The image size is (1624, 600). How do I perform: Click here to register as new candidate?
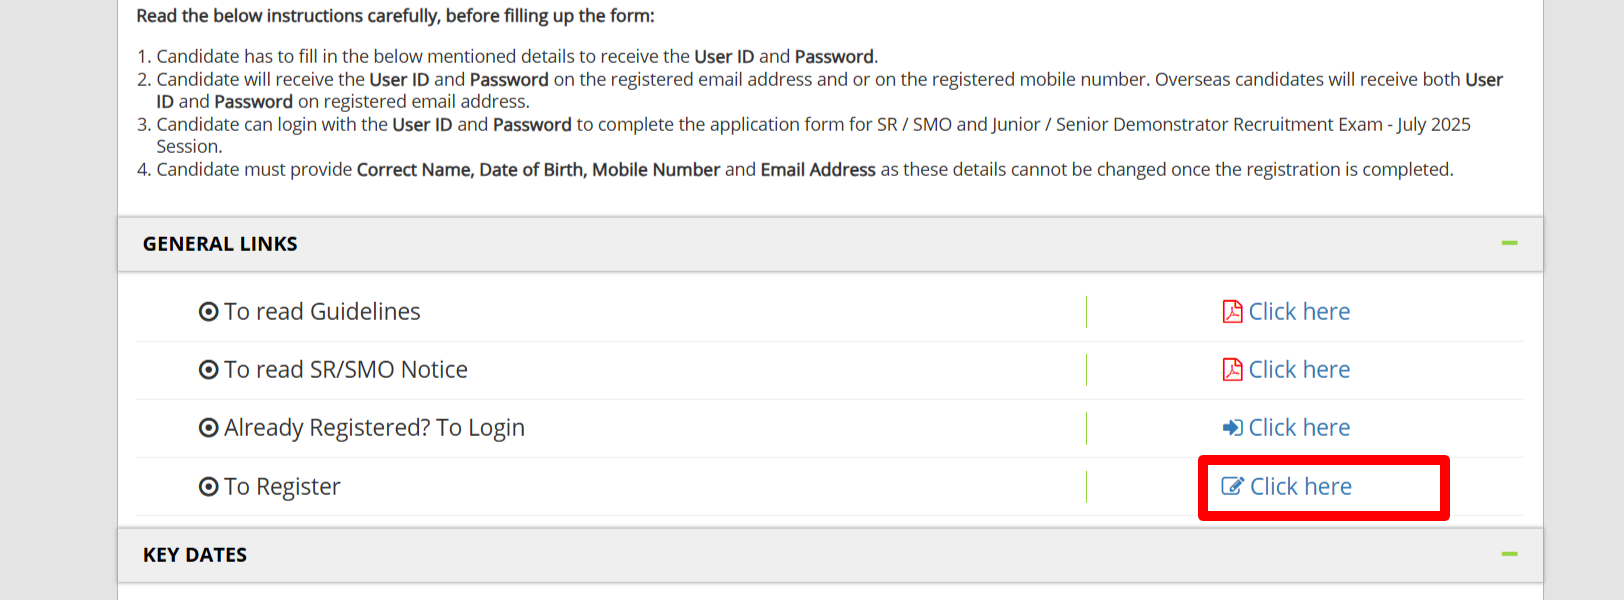pos(1300,486)
